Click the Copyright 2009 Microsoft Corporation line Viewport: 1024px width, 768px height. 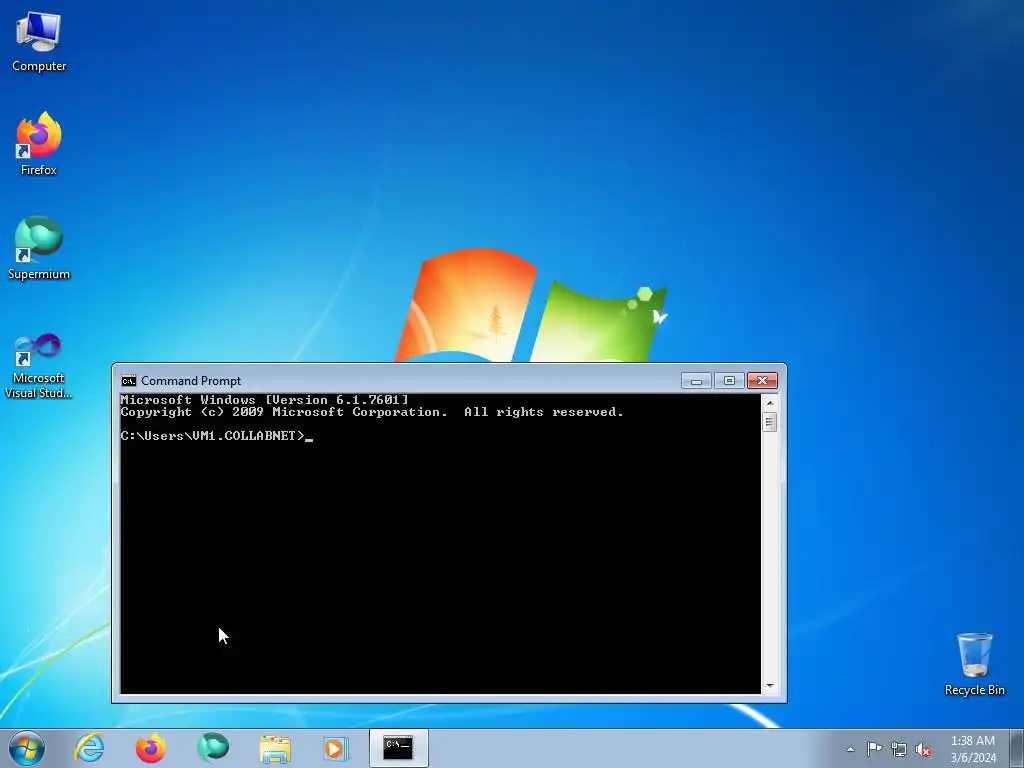(x=372, y=412)
